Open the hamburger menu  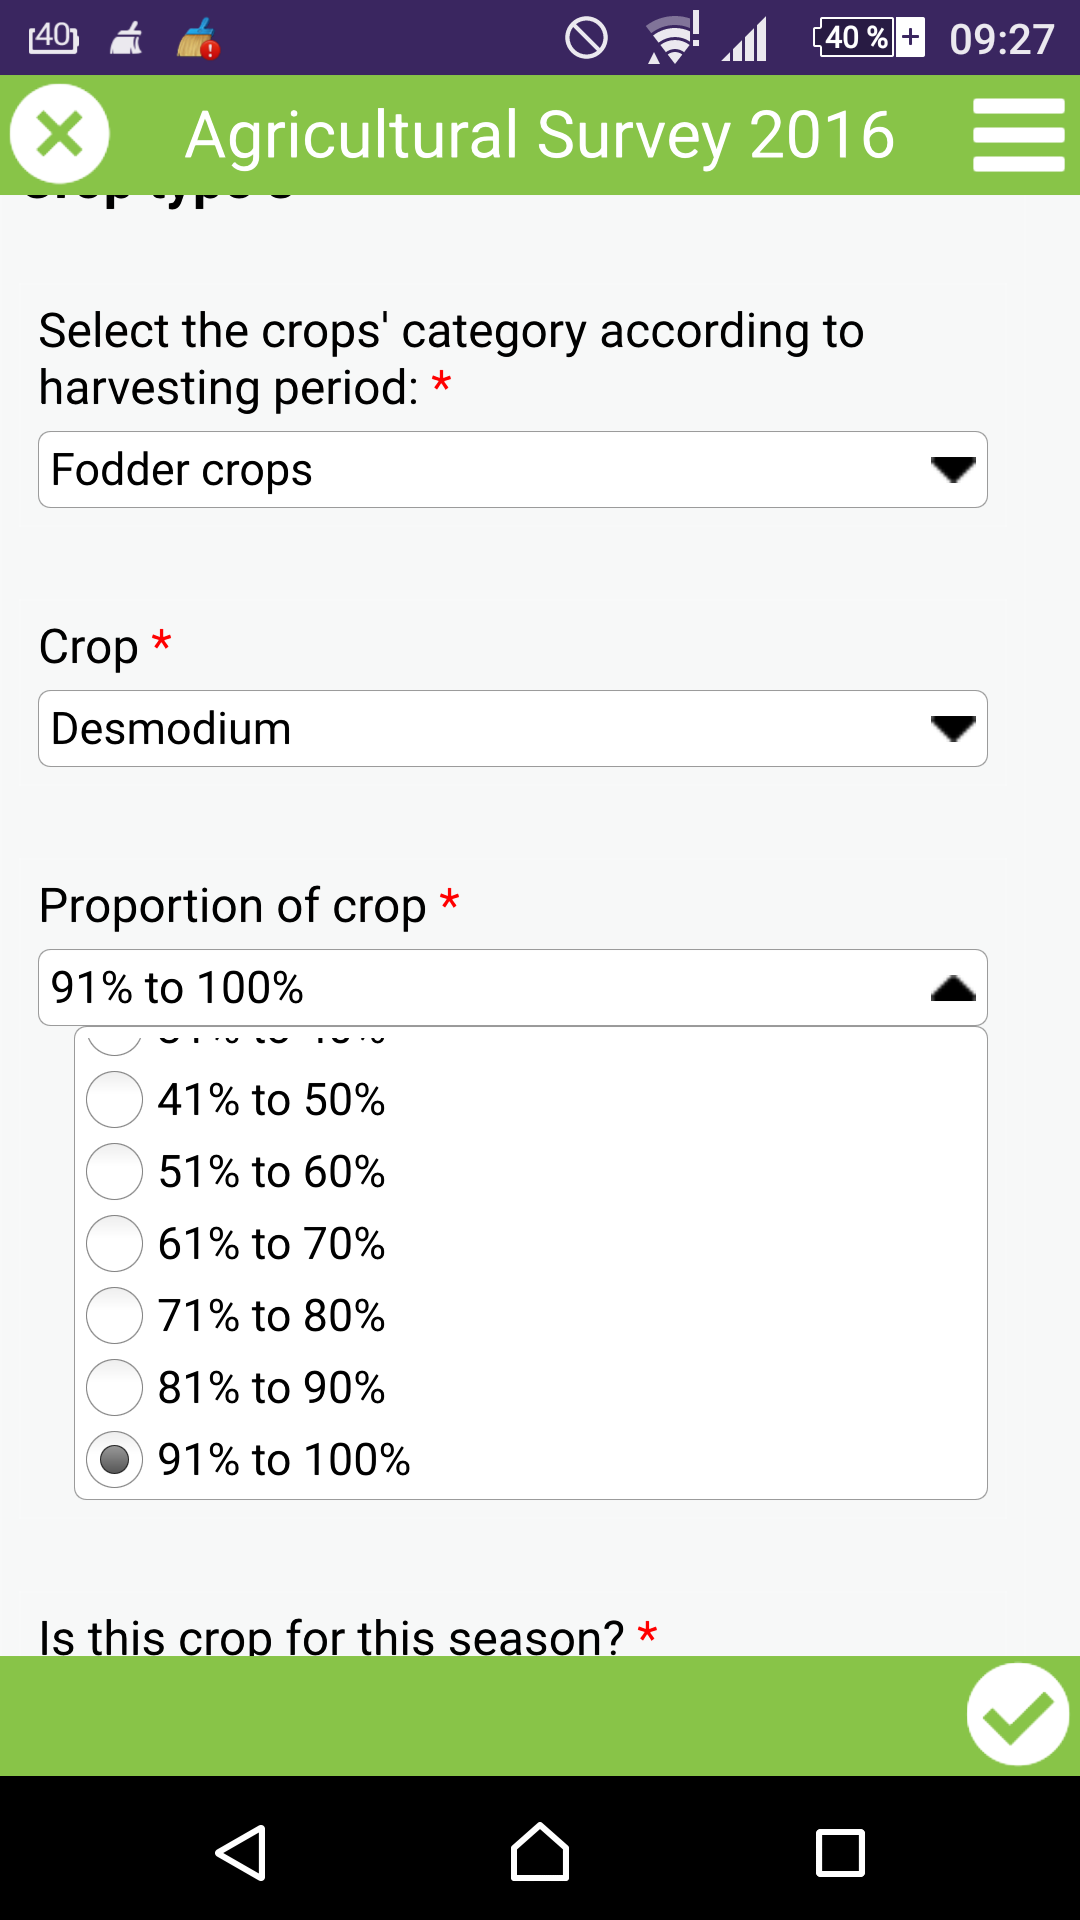pos(1018,134)
